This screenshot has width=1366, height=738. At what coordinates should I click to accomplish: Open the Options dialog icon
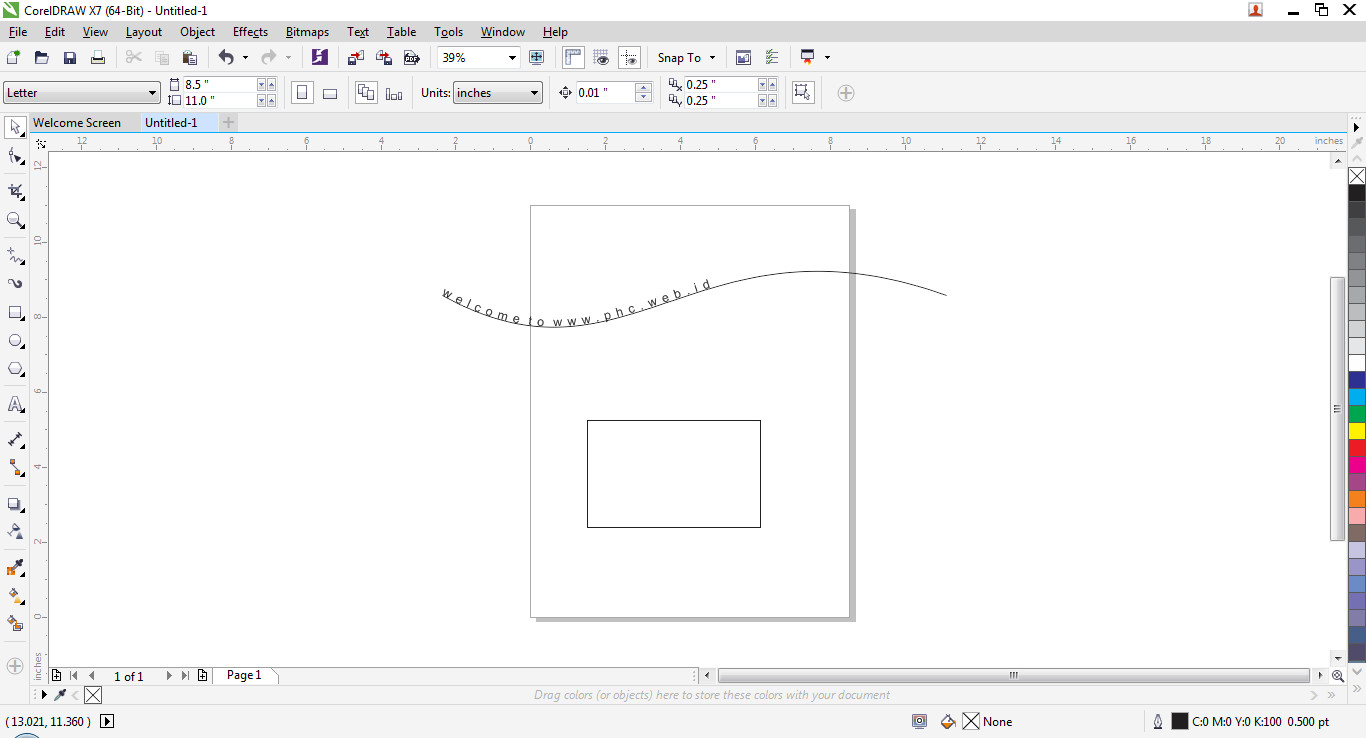(771, 58)
